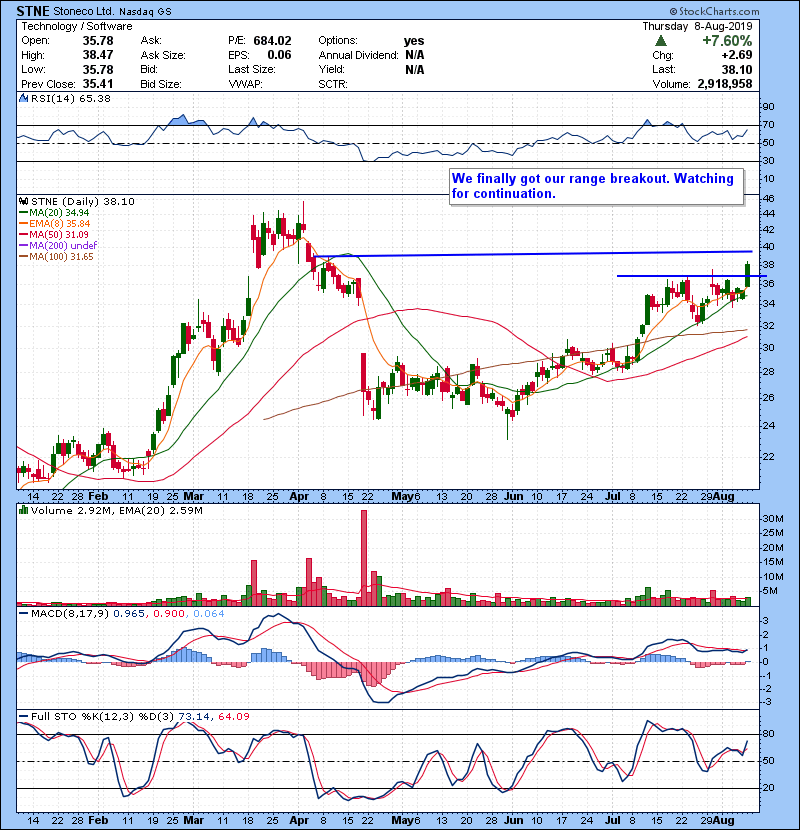800x830 pixels.
Task: Click the Aug label on bottom date axis
Action: (x=724, y=820)
